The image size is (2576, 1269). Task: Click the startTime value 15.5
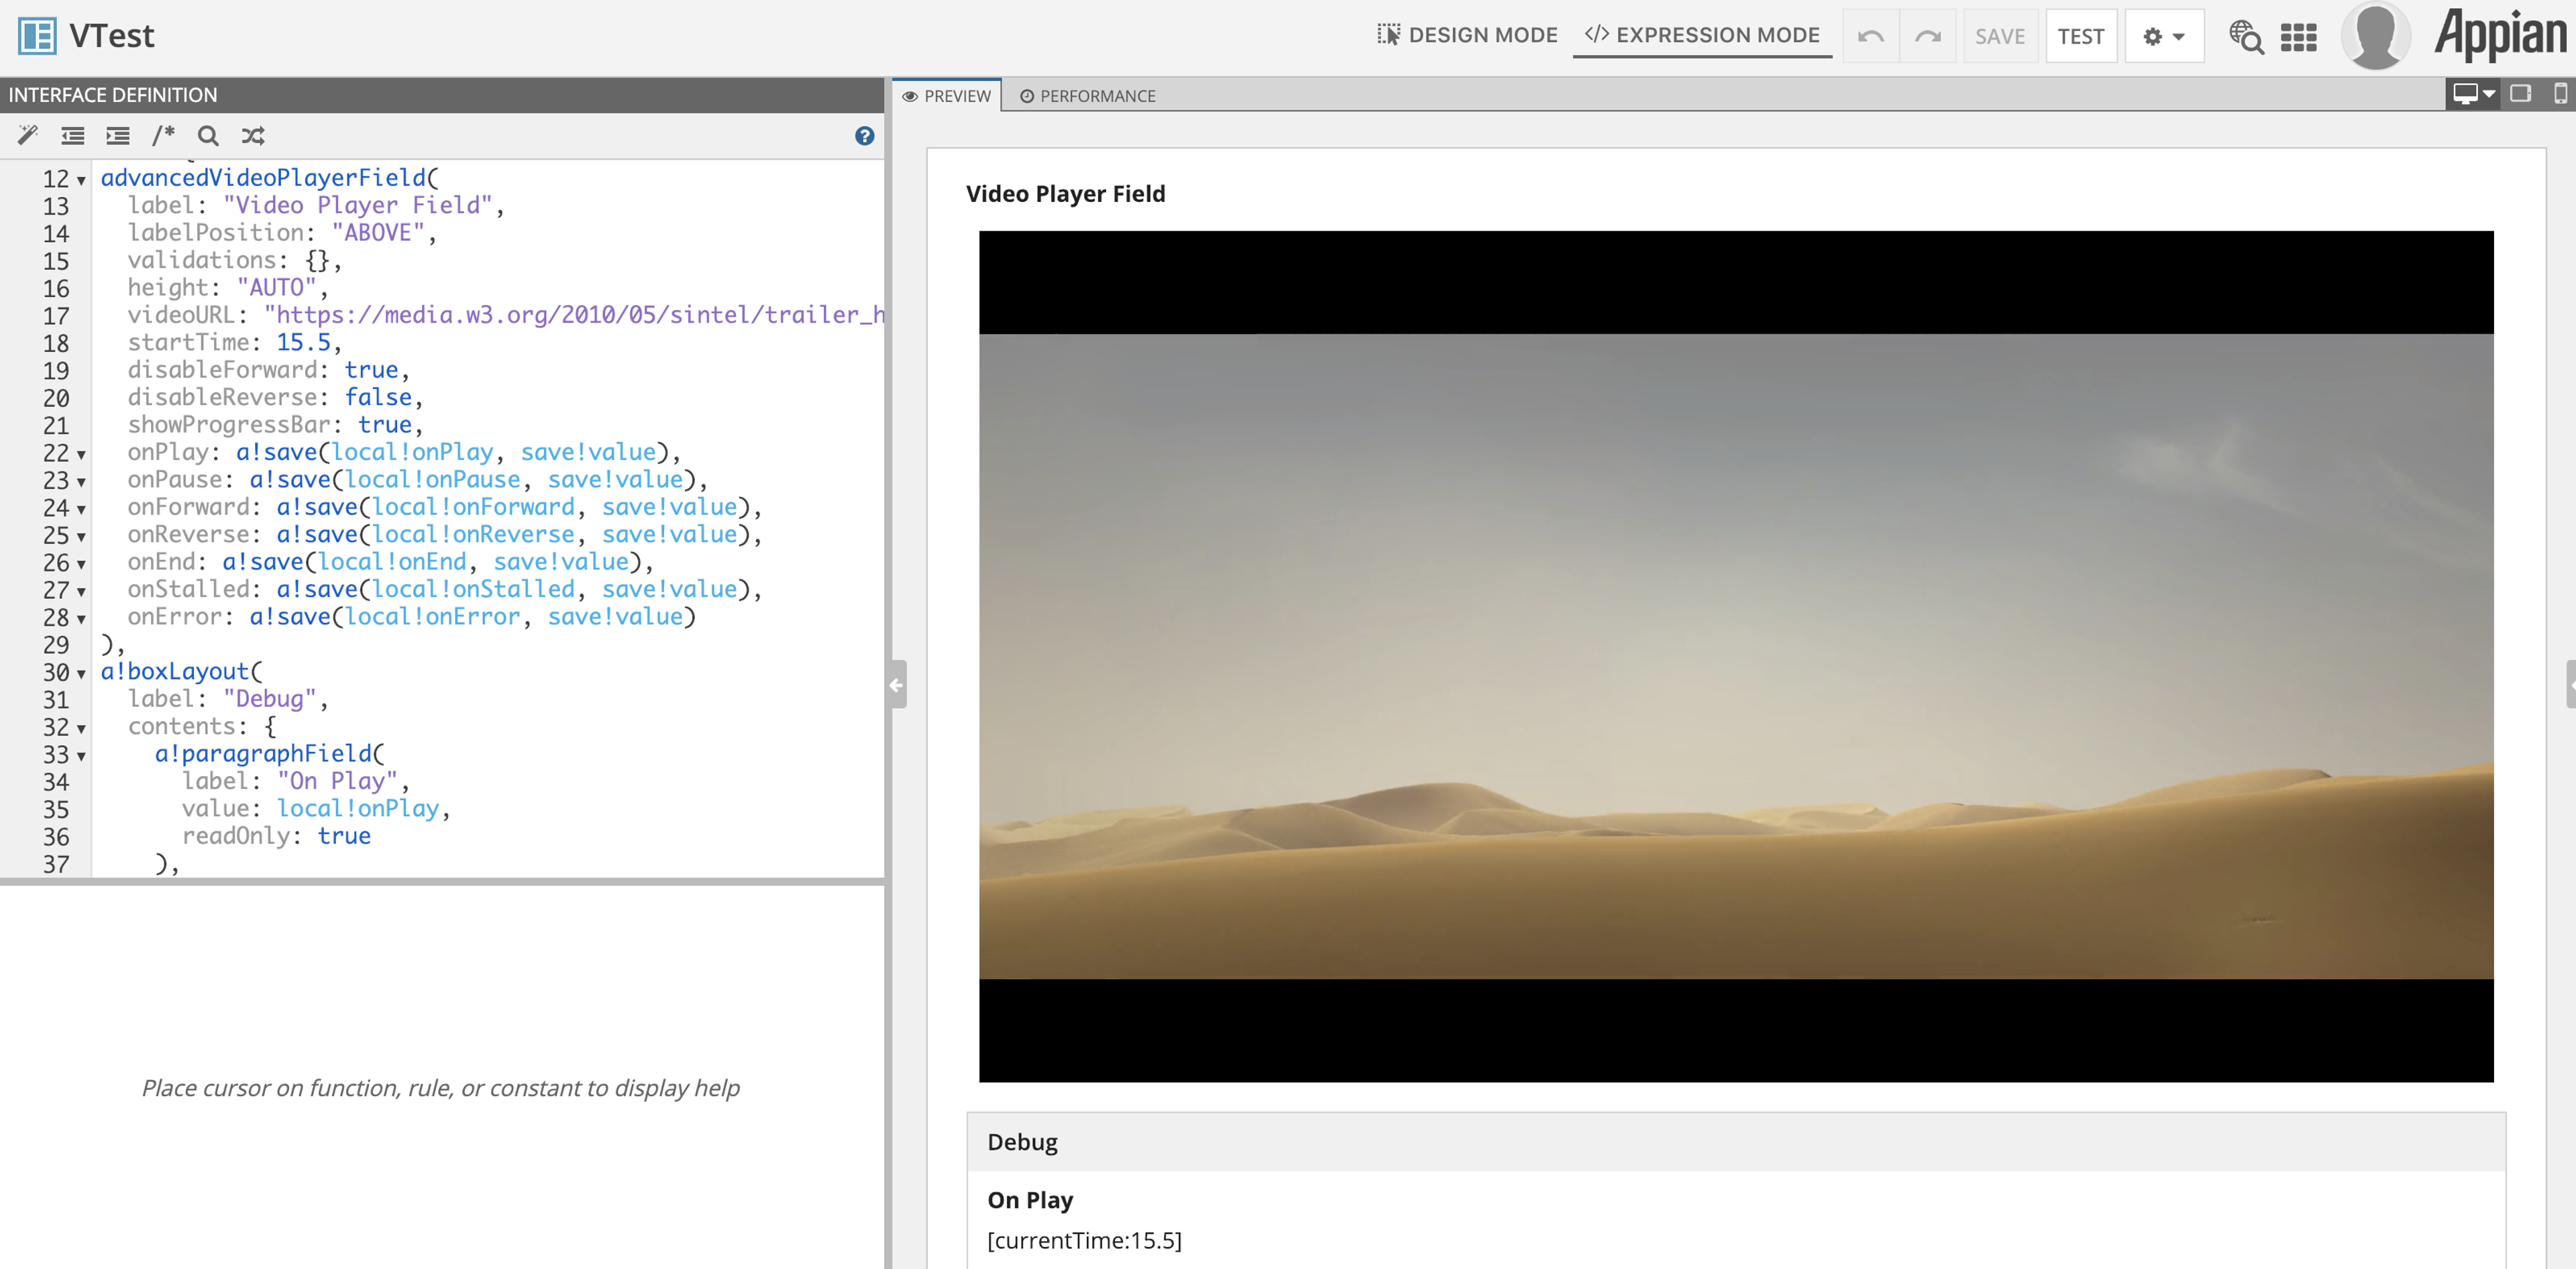tap(303, 342)
